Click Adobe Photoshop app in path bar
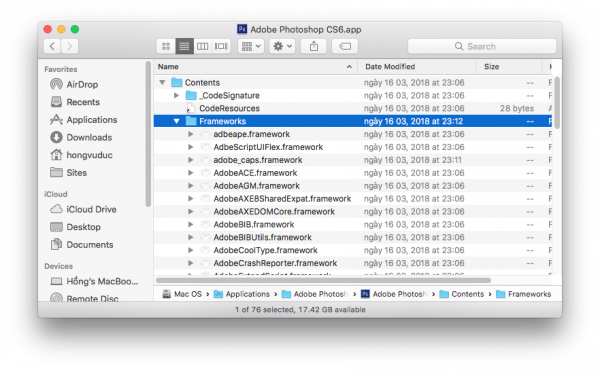The height and width of the screenshot is (372, 600). coord(394,294)
